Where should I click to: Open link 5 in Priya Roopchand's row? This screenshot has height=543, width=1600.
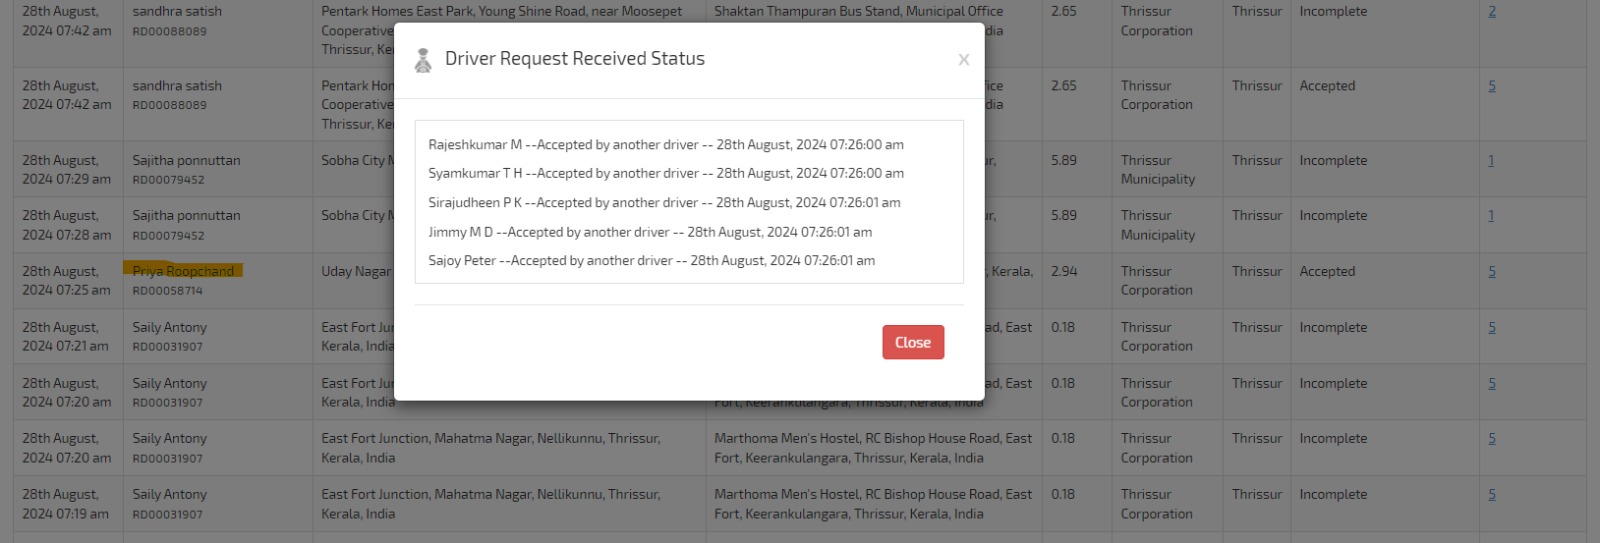[x=1492, y=272]
